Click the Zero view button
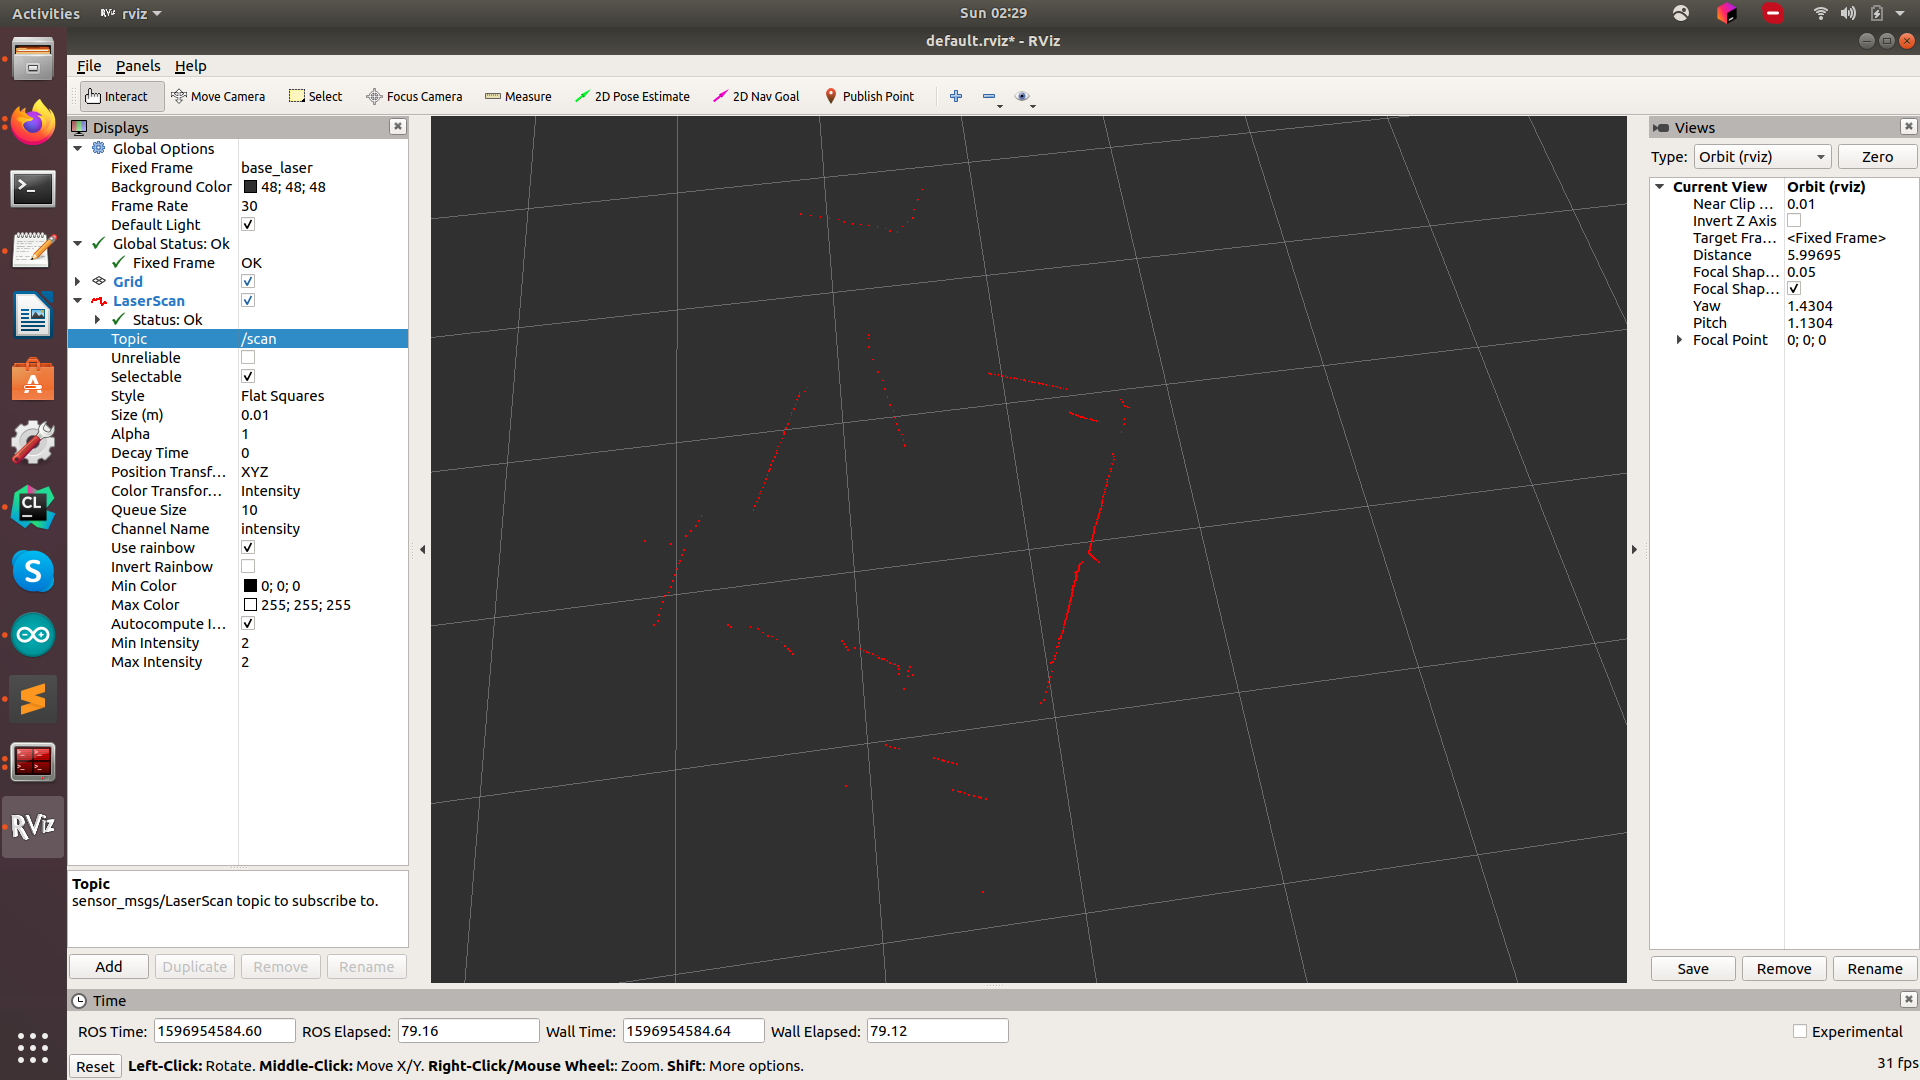Viewport: 1920px width, 1080px height. pos(1876,157)
